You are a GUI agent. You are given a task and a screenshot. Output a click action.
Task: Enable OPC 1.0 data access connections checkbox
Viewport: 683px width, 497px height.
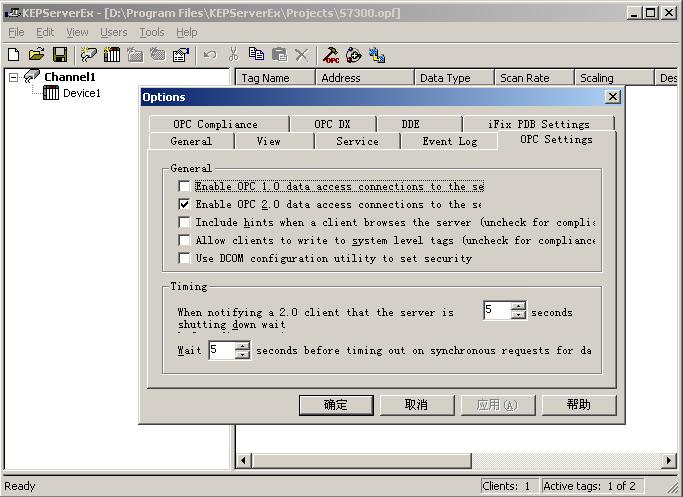coord(184,186)
